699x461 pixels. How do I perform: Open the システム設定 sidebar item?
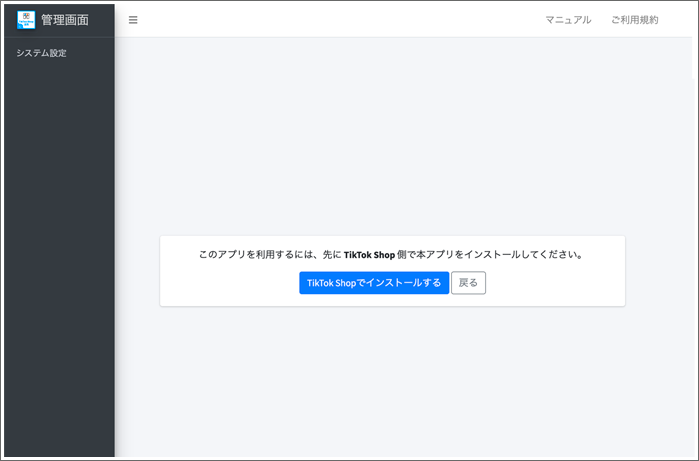[41, 53]
